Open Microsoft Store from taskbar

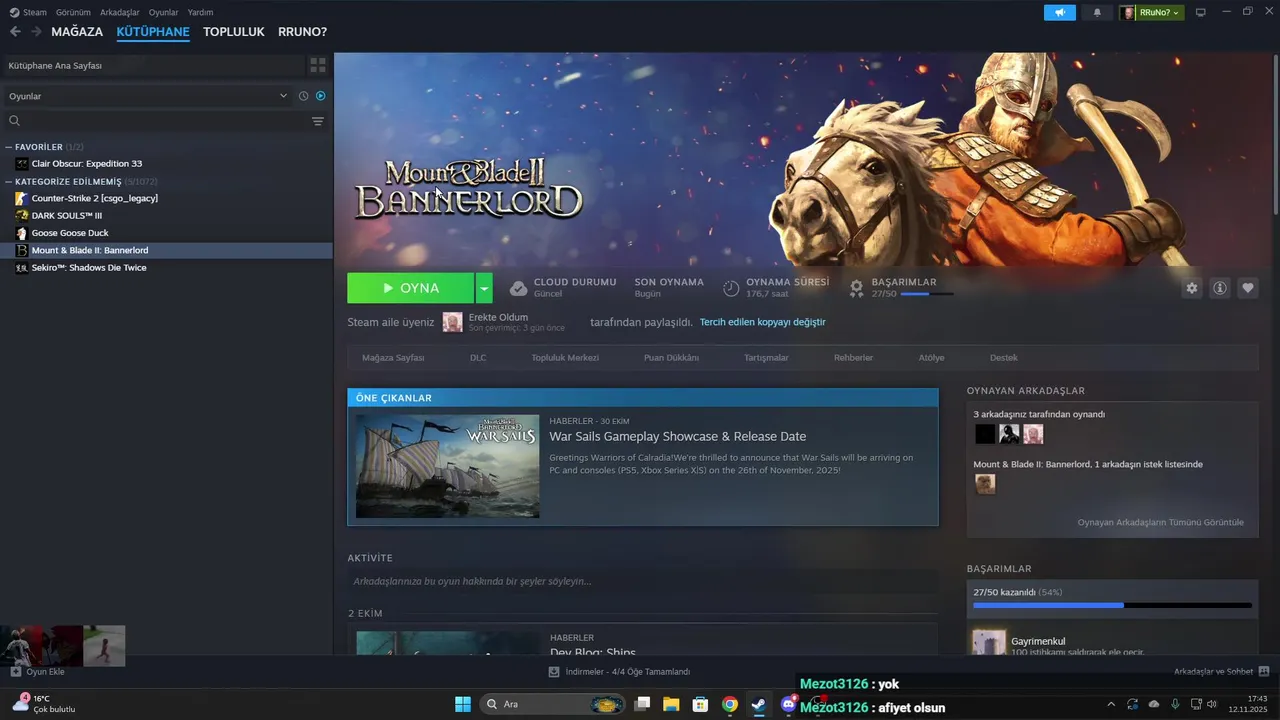[701, 704]
